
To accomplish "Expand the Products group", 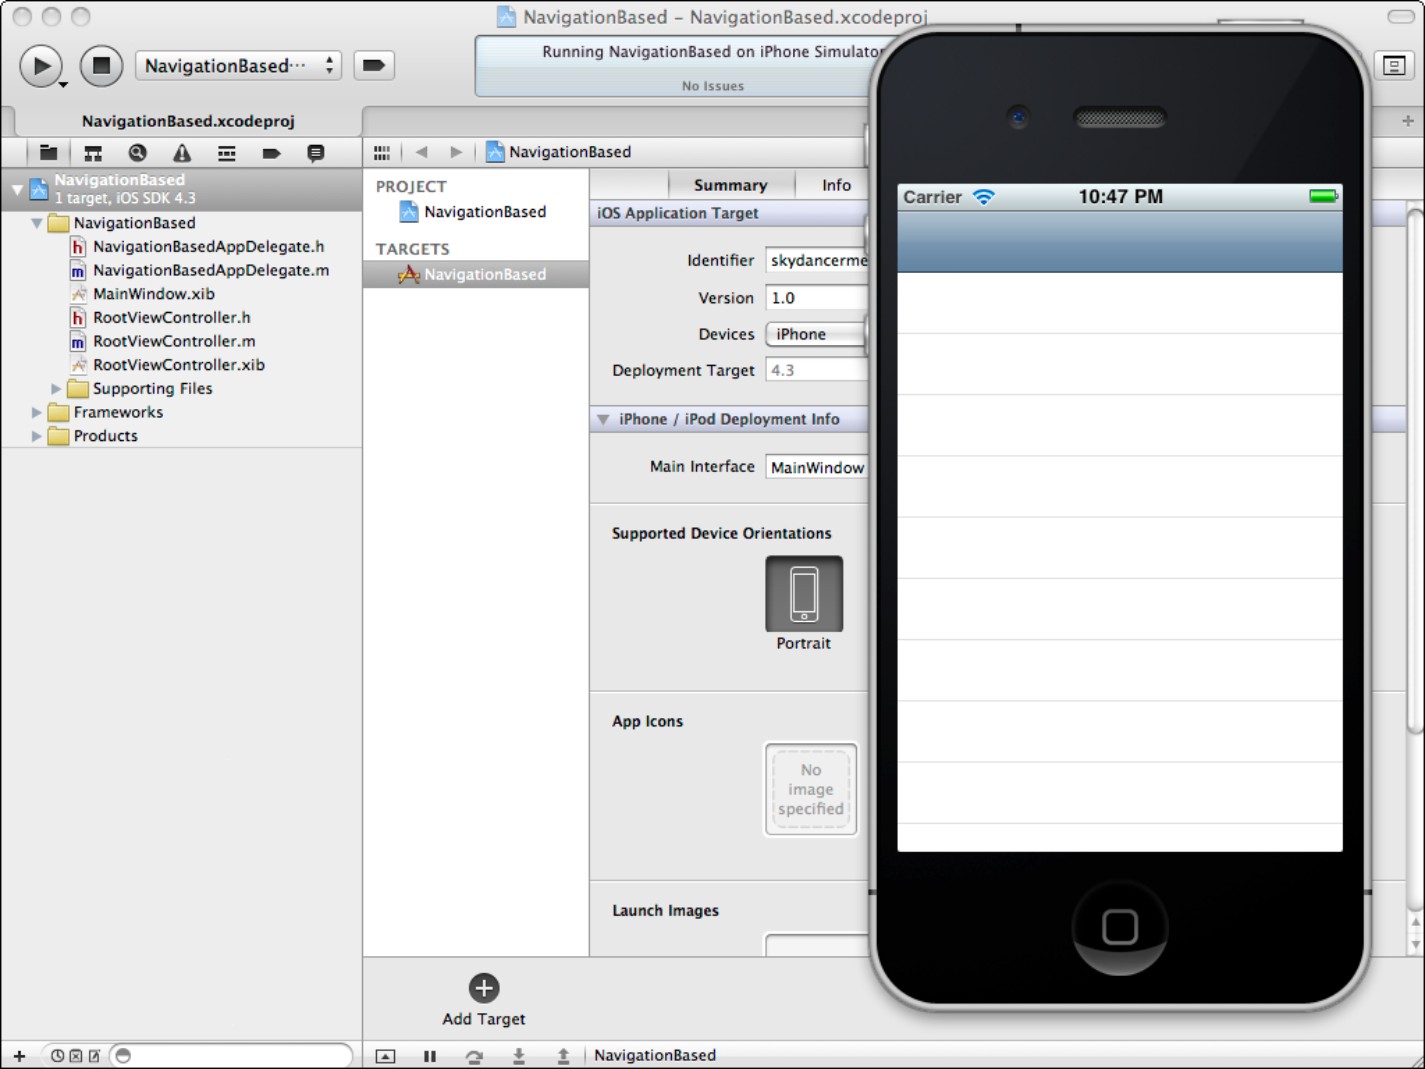I will (37, 436).
